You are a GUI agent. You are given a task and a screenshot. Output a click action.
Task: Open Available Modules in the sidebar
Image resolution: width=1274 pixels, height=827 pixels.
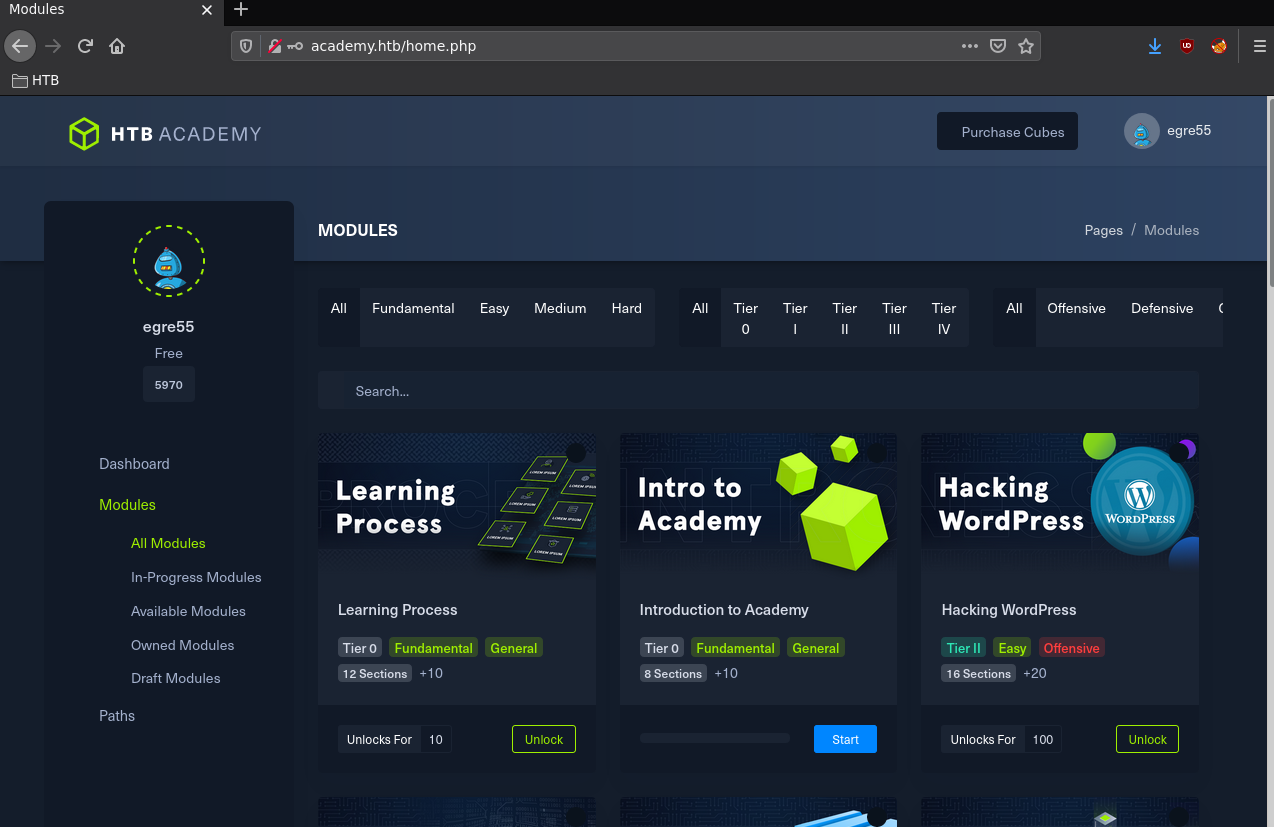(188, 611)
